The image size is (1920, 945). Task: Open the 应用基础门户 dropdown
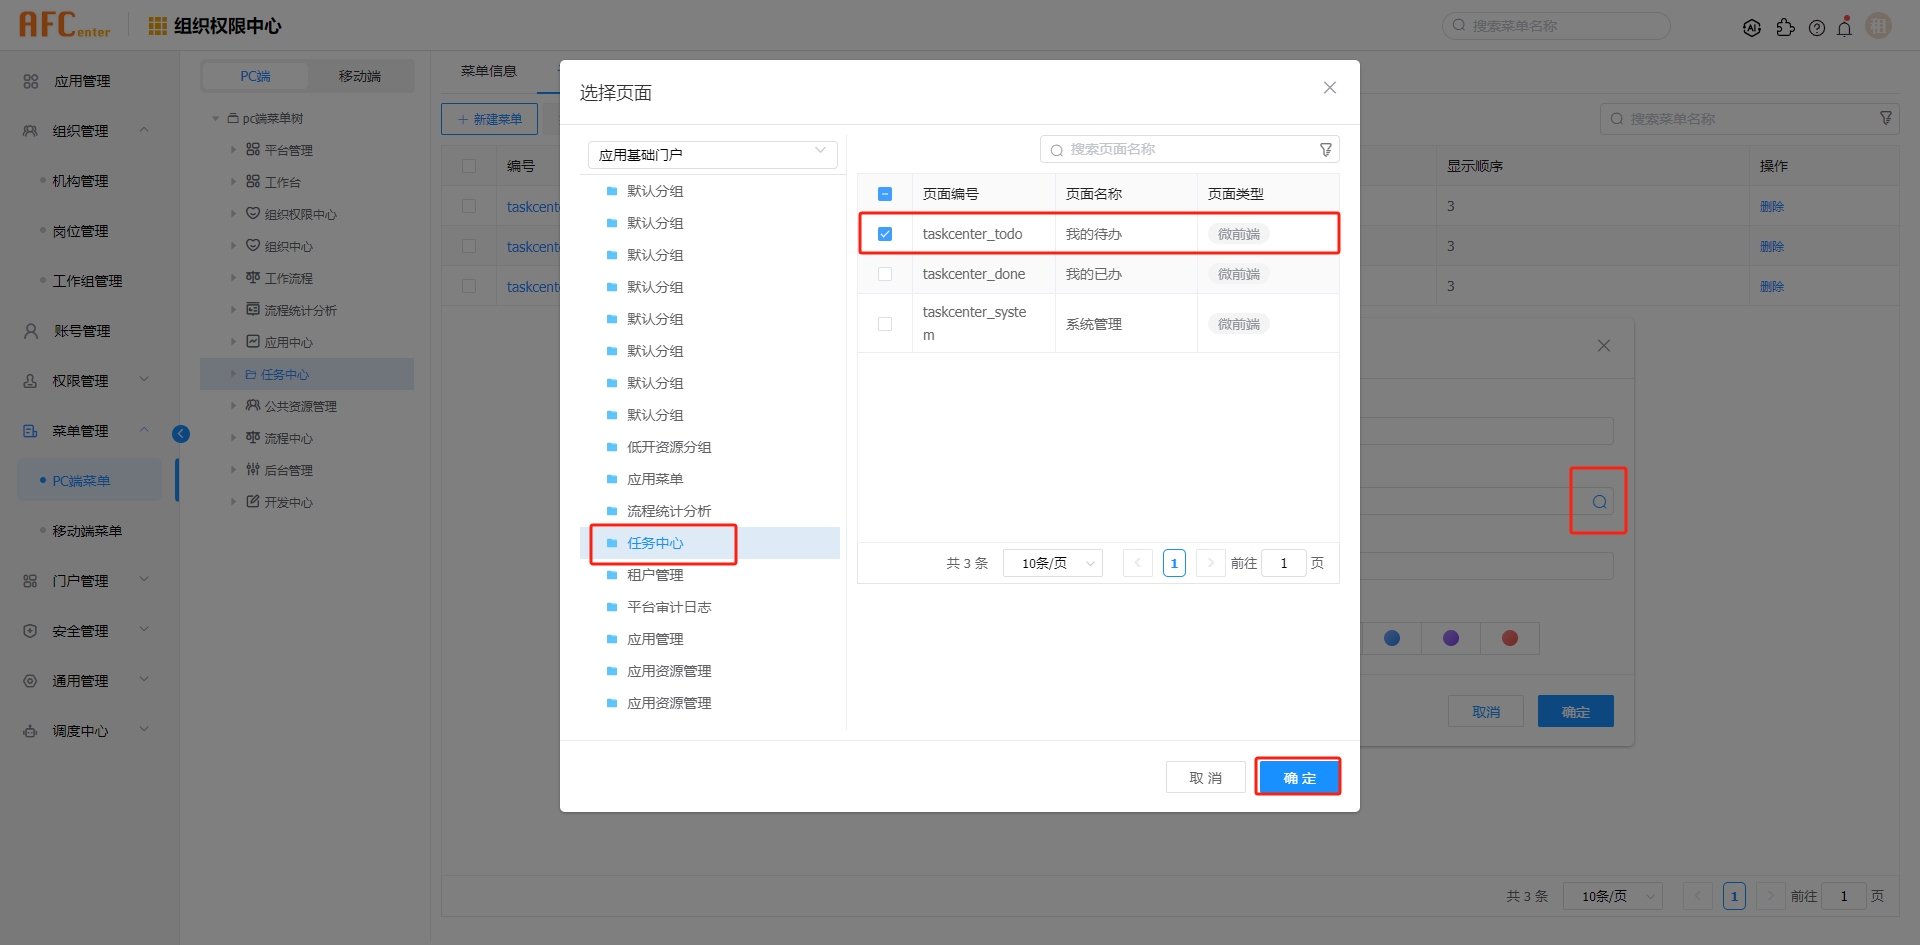click(712, 154)
